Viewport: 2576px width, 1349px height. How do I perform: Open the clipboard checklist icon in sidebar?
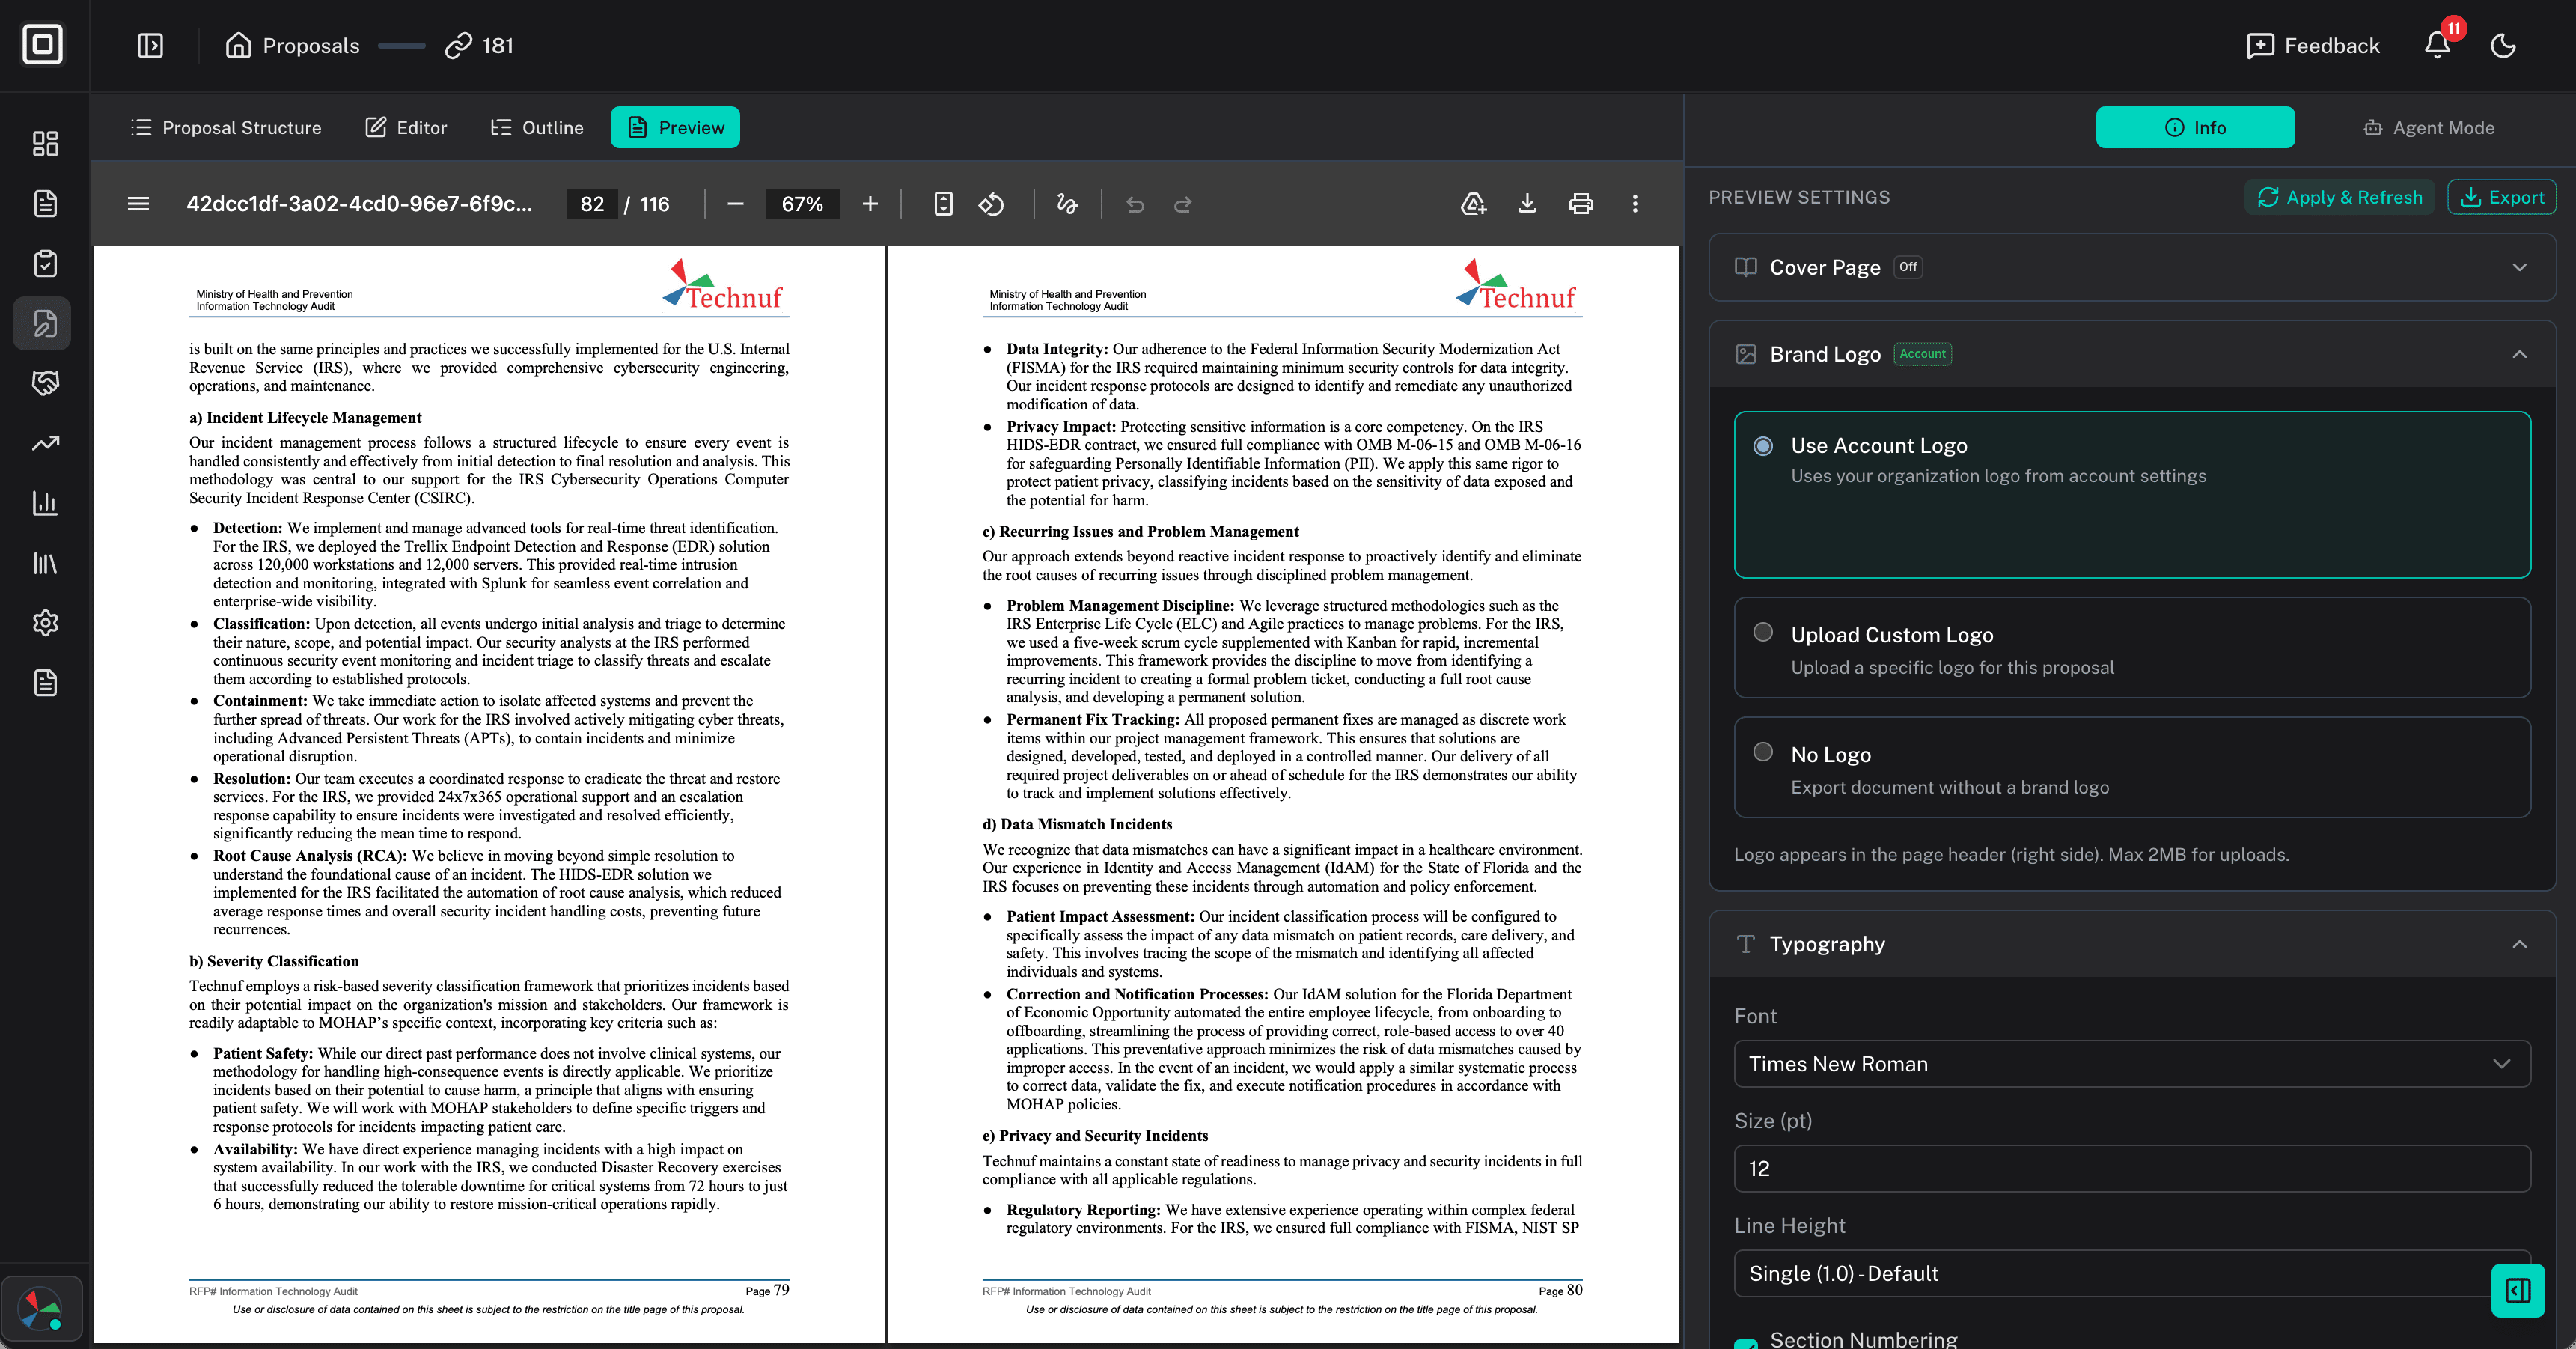click(x=45, y=263)
